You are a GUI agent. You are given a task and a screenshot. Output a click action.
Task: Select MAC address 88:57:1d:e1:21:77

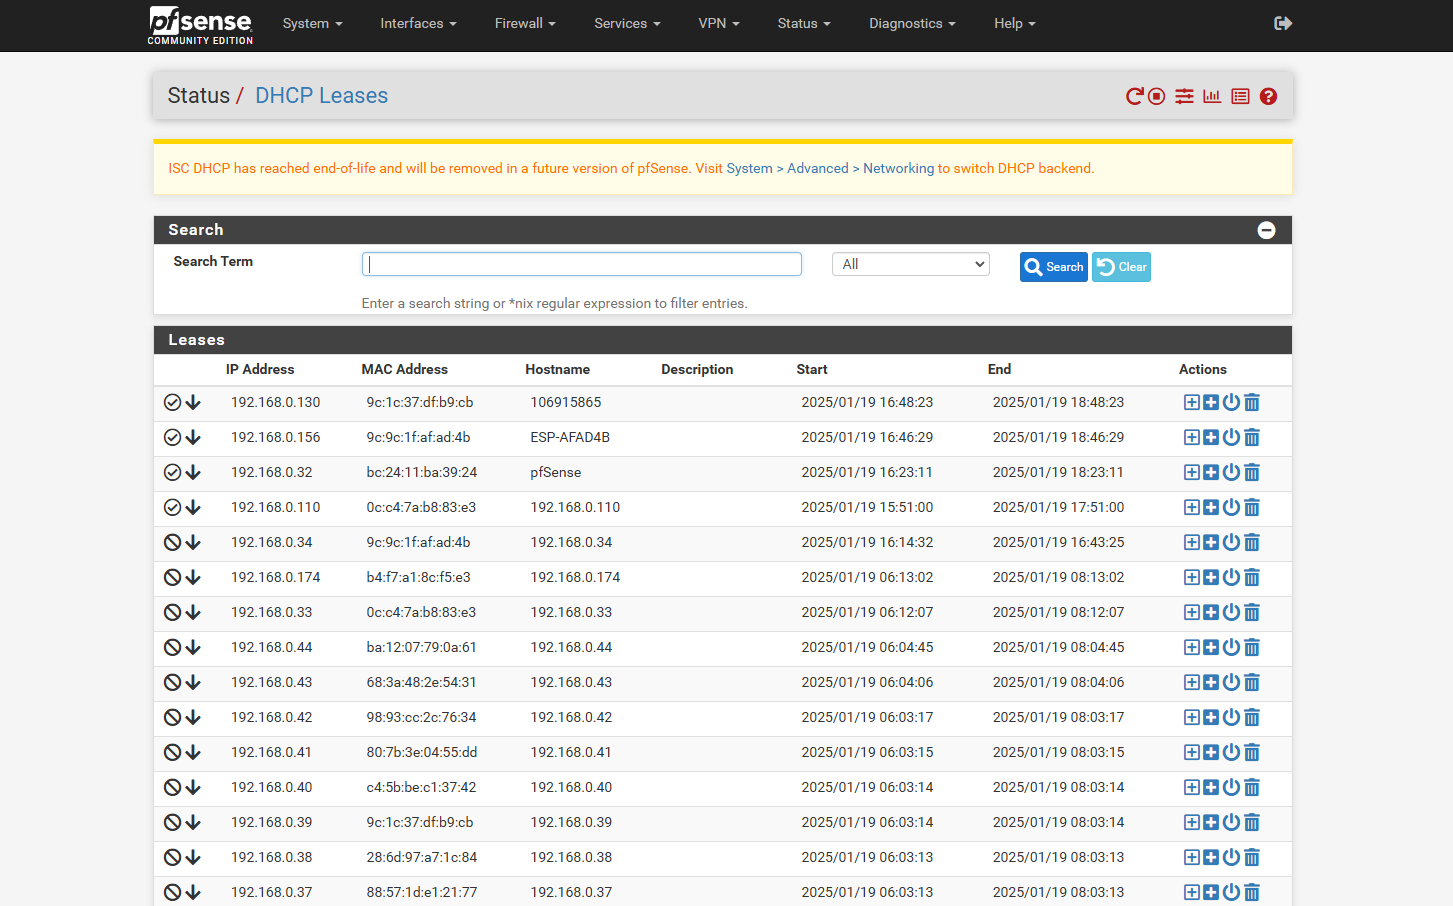pyautogui.click(x=422, y=892)
